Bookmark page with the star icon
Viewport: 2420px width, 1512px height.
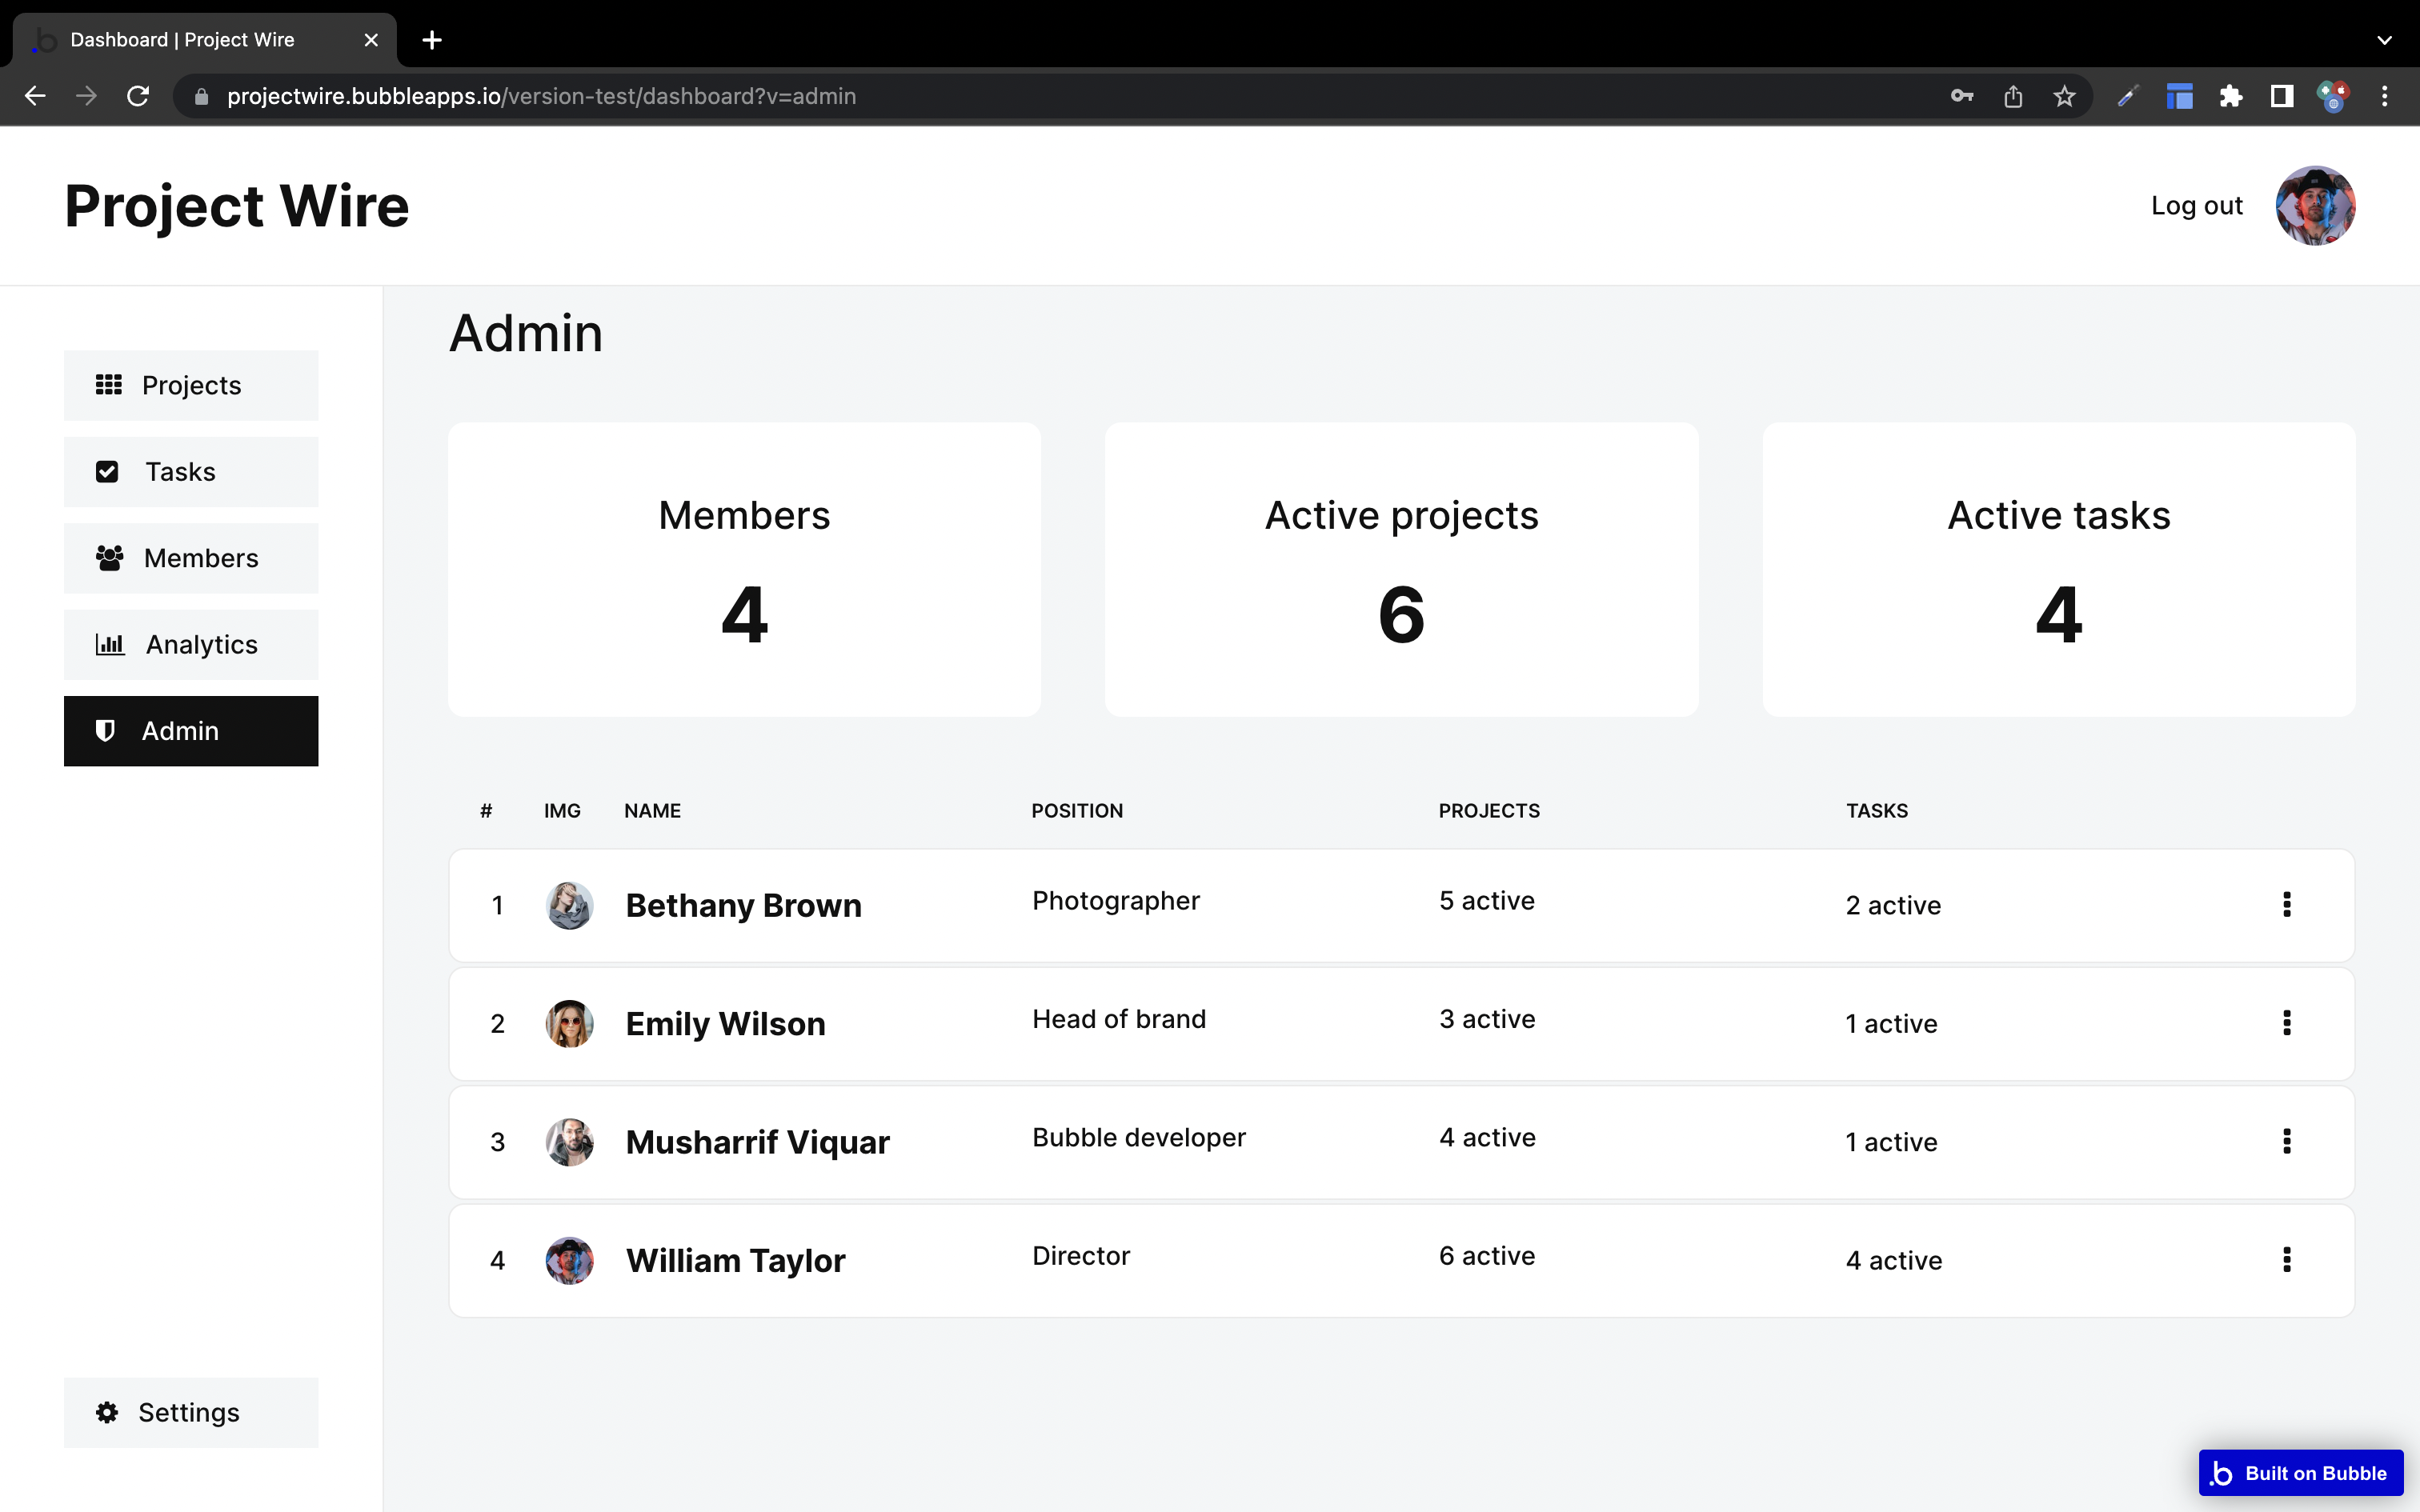point(2064,96)
